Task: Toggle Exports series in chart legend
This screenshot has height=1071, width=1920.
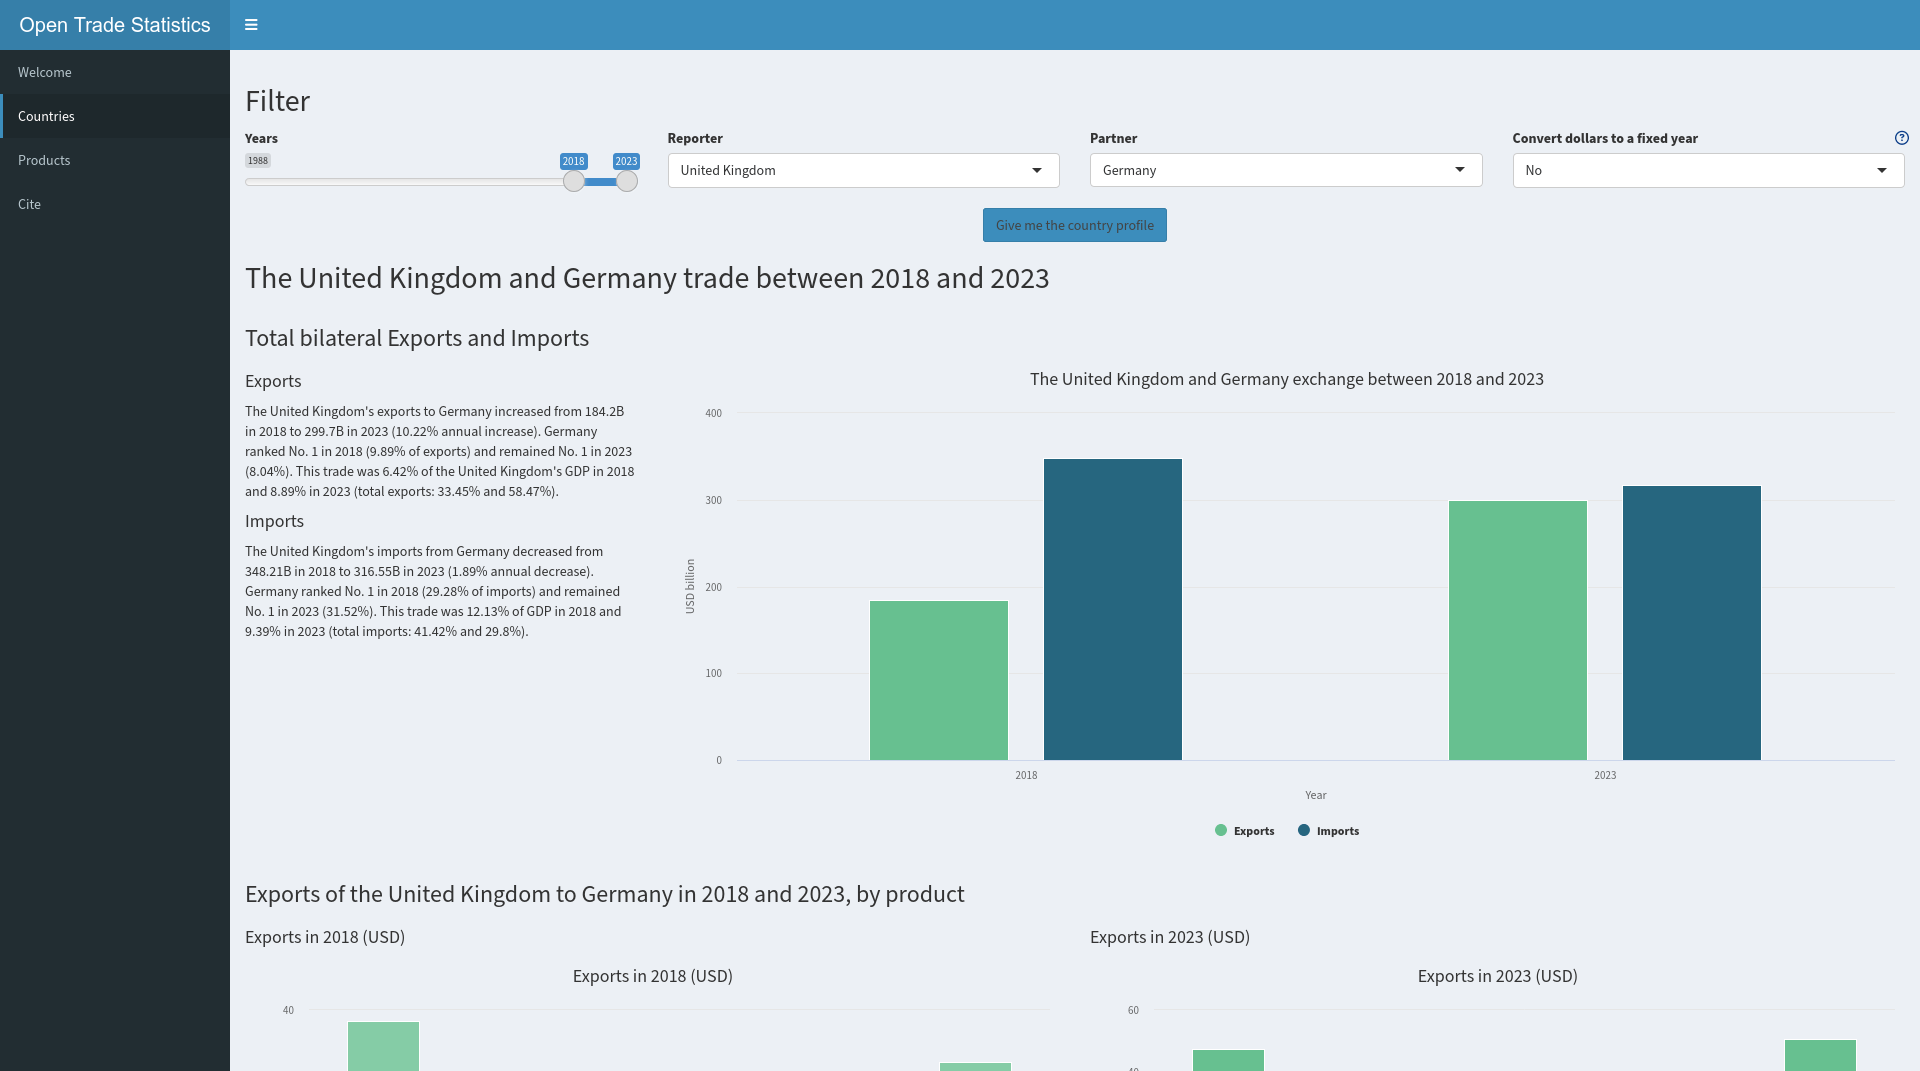Action: coord(1244,831)
